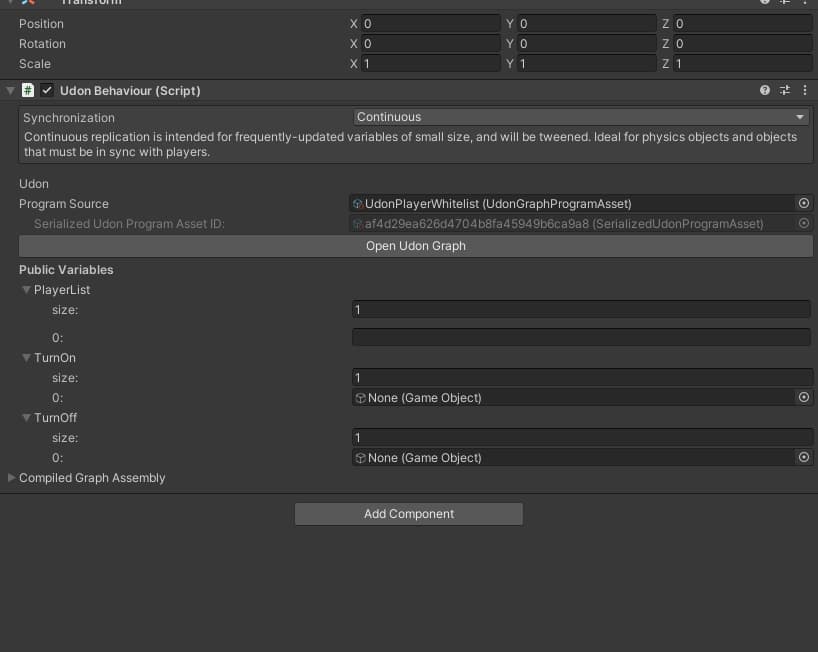Screen dimensions: 818x652
Task: Click the Scale label
Action: [x=34, y=64]
